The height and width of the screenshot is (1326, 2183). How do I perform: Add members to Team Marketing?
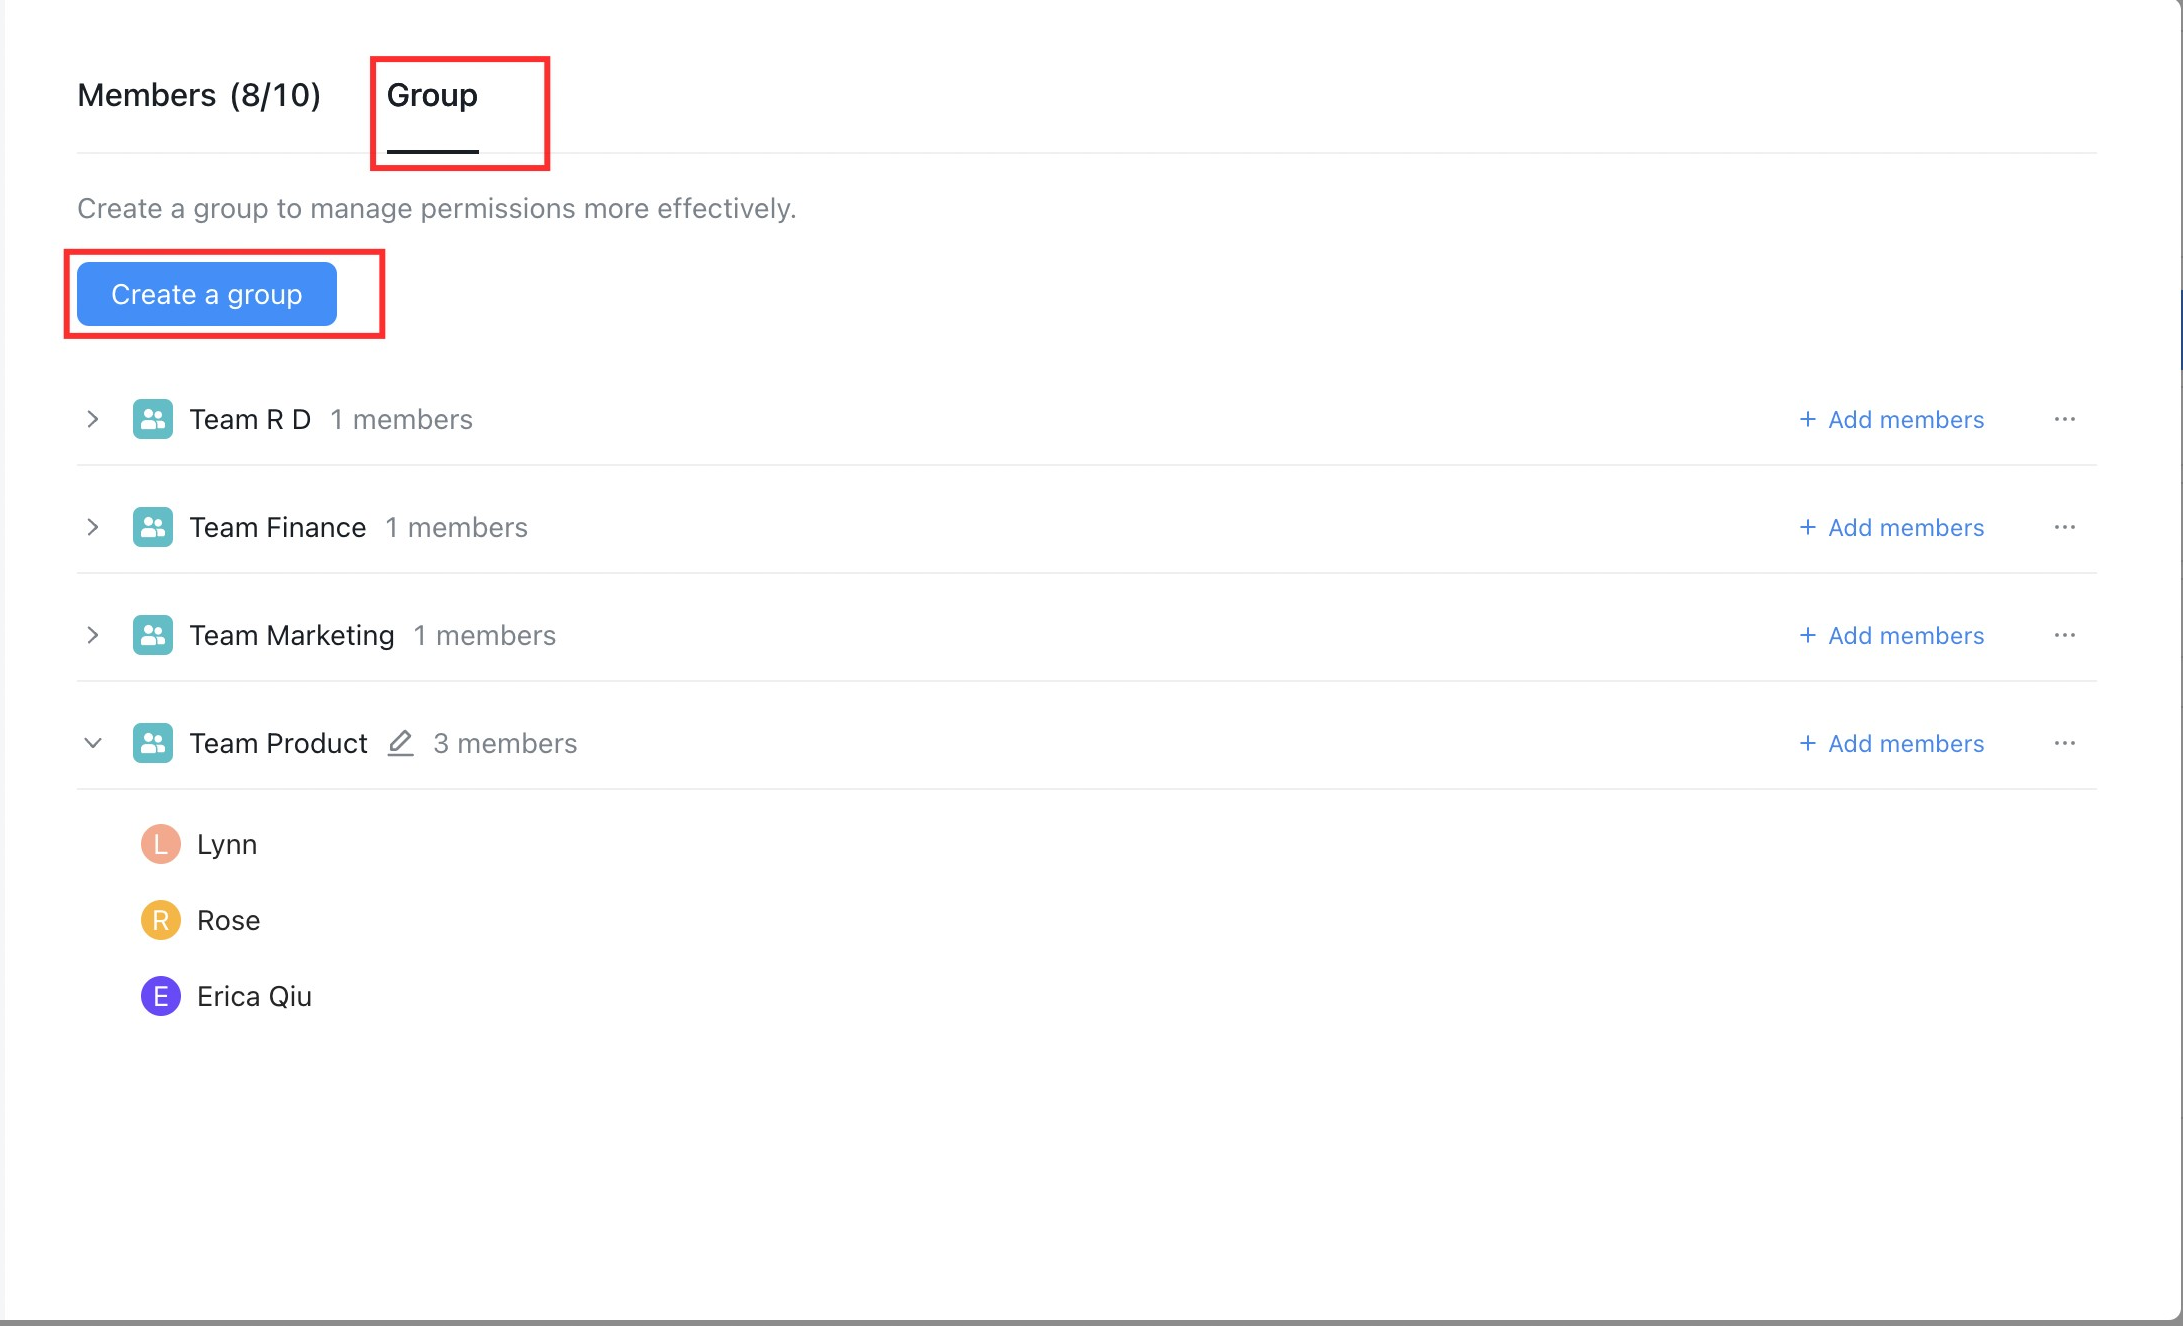tap(1891, 635)
